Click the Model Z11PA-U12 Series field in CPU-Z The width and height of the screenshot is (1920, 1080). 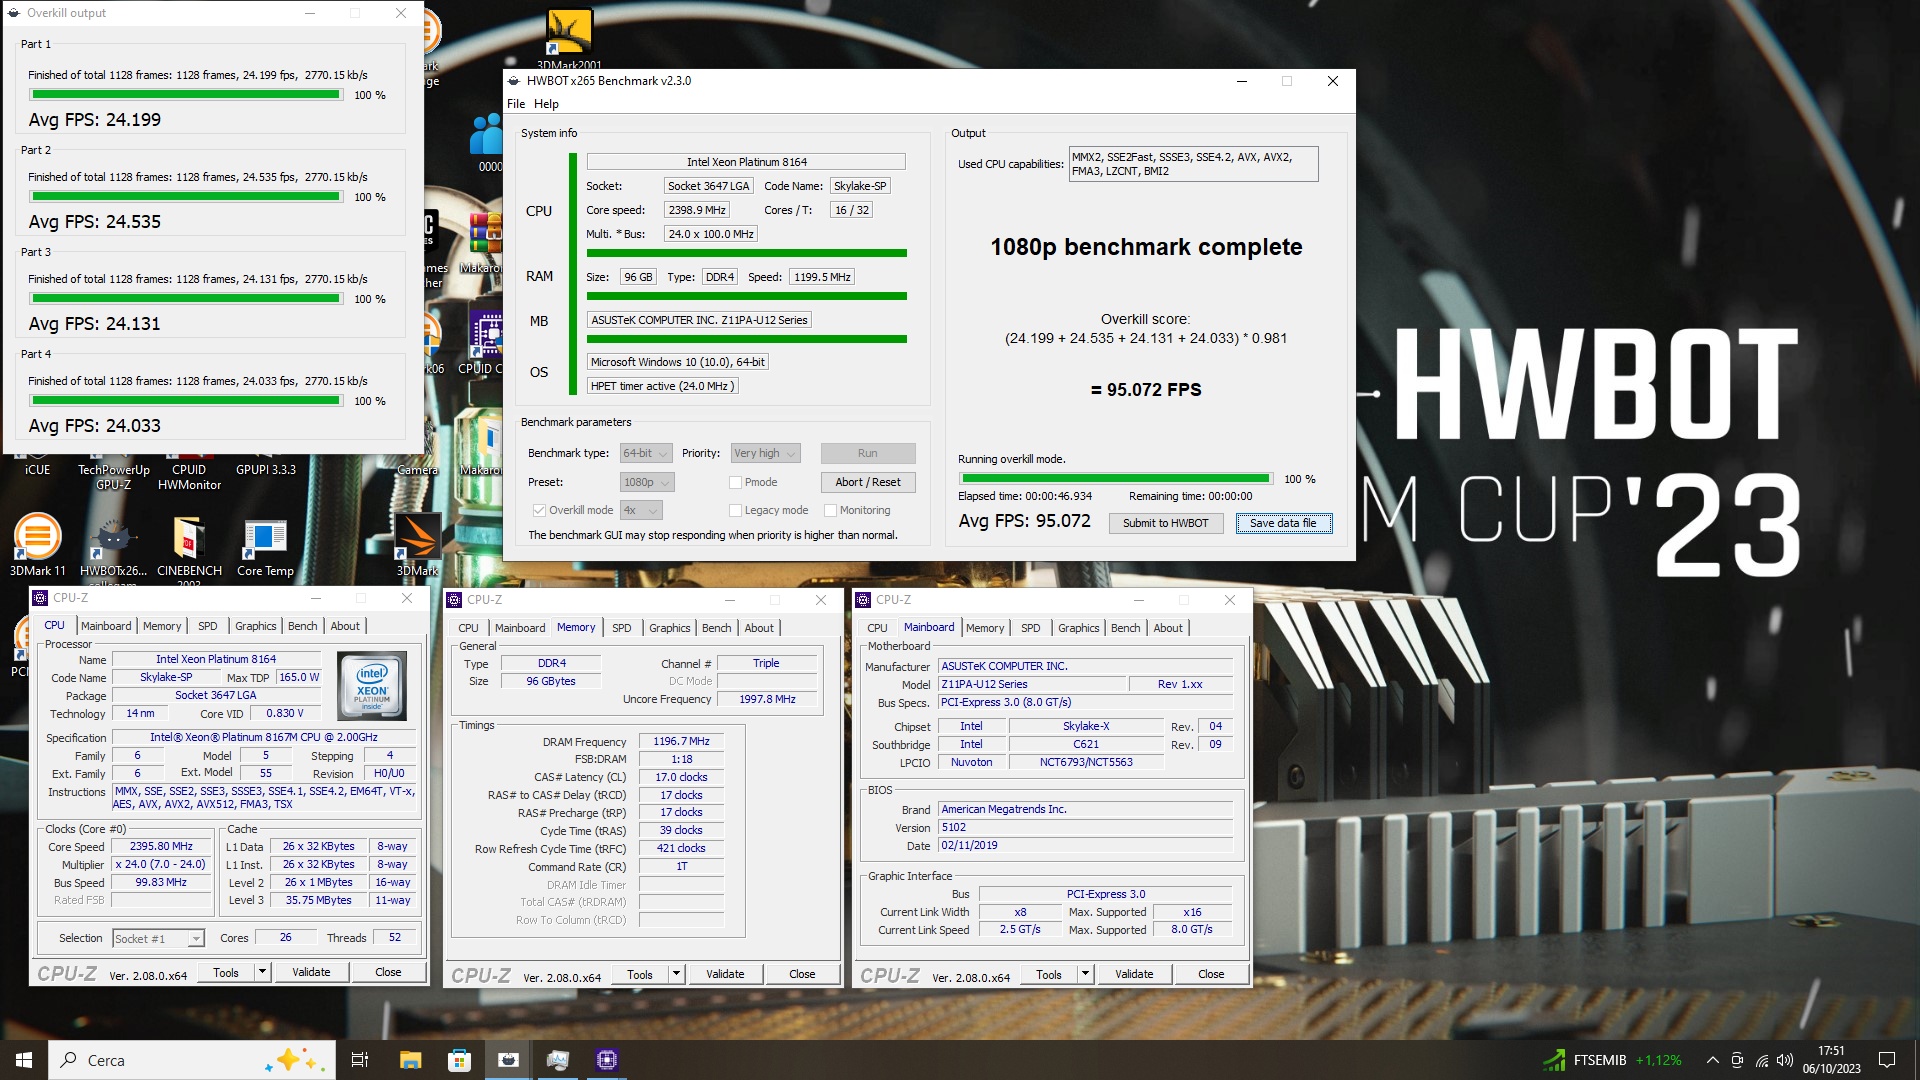[1032, 685]
